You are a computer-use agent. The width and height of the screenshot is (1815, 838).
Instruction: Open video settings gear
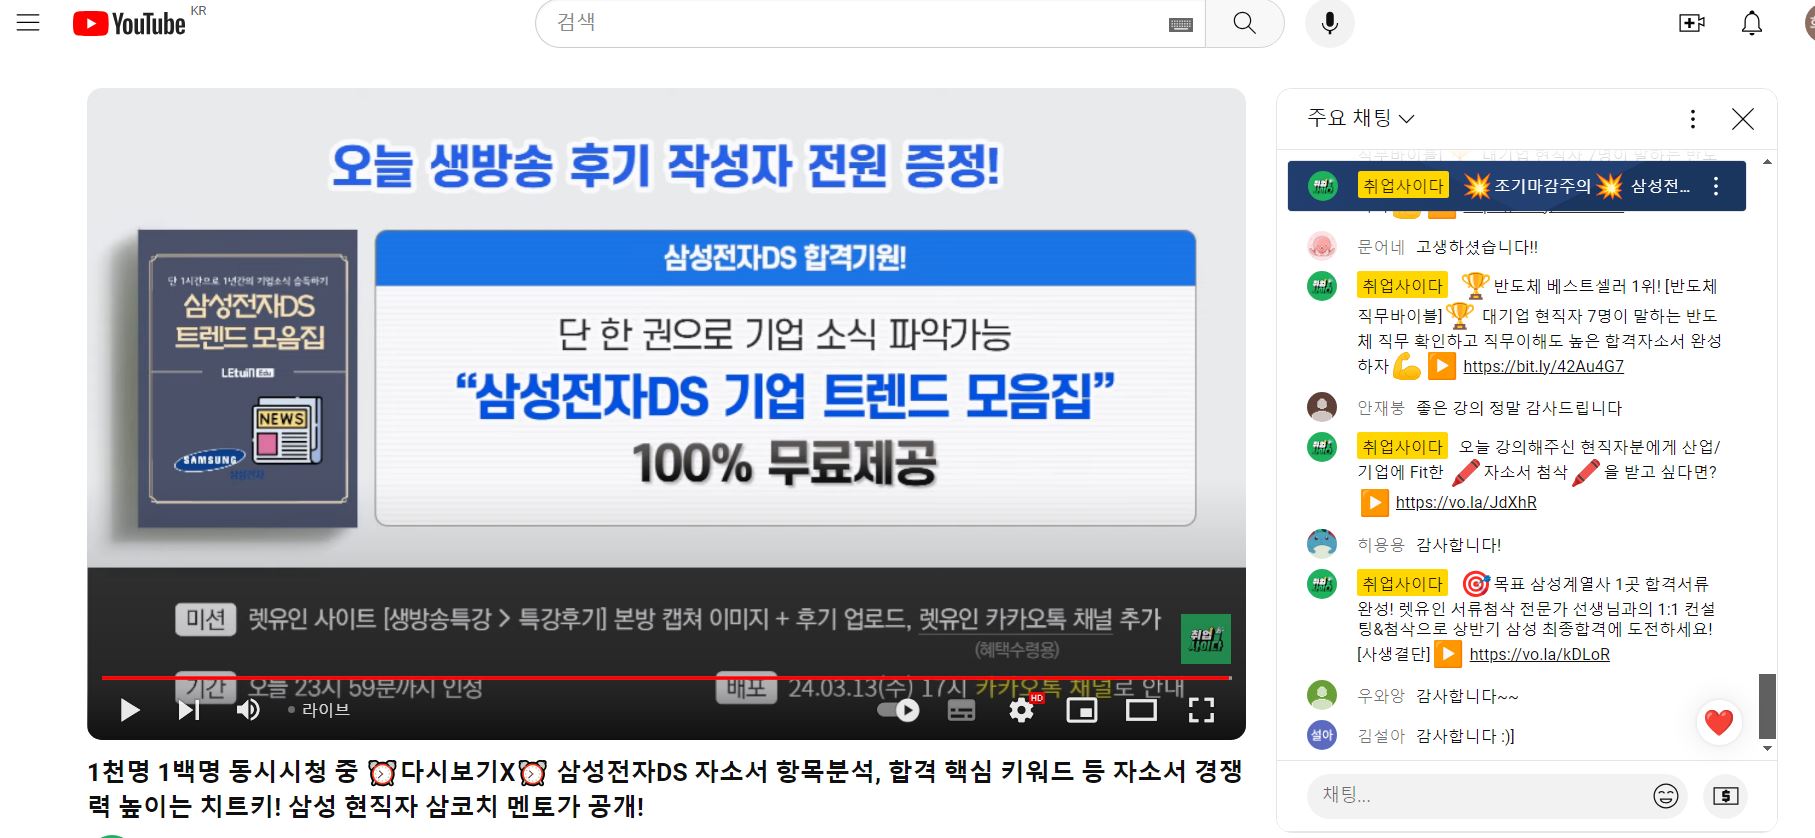[1021, 710]
